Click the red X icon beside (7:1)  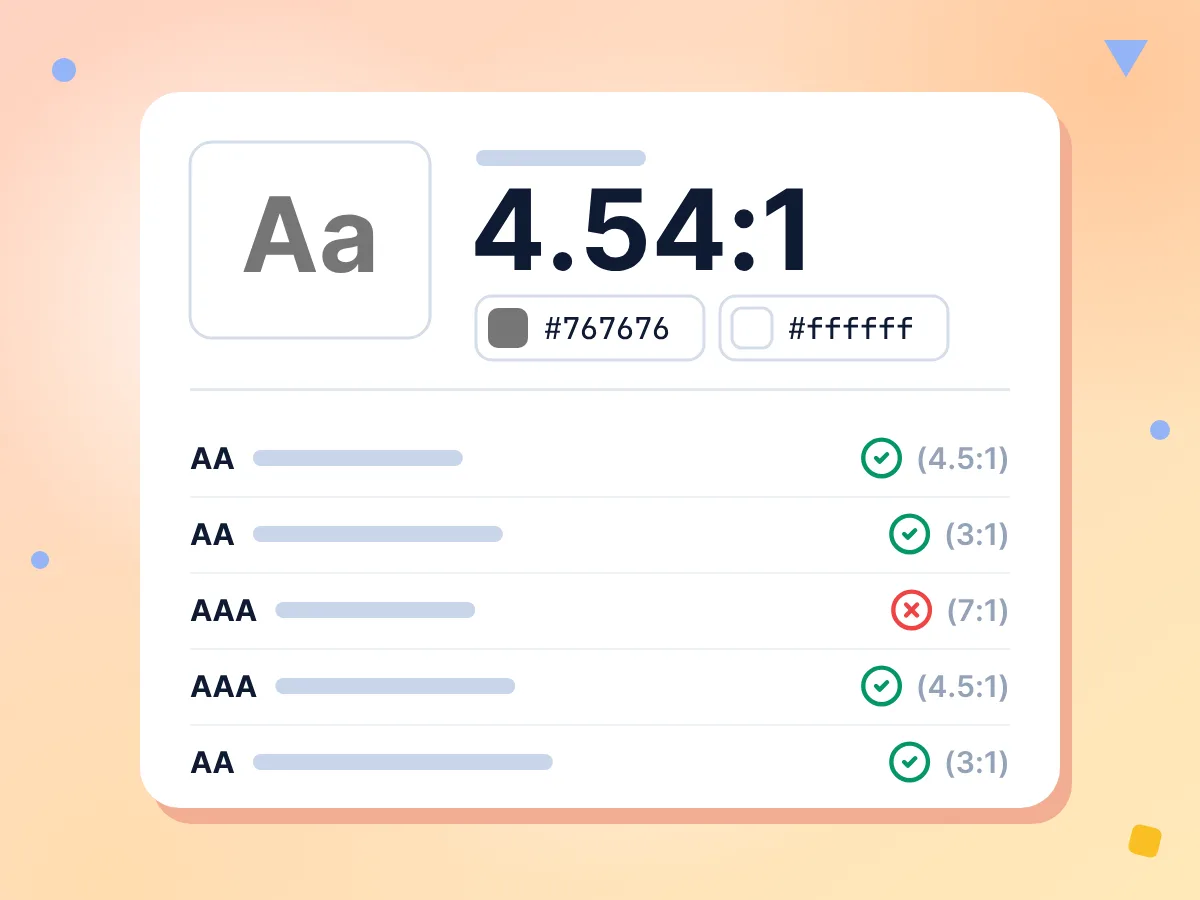coord(911,610)
